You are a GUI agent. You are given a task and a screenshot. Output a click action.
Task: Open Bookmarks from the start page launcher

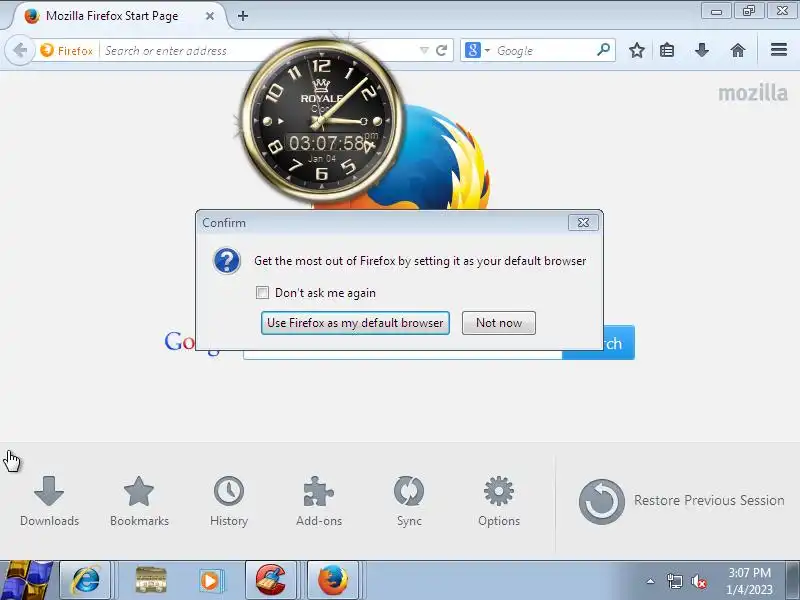pos(139,501)
